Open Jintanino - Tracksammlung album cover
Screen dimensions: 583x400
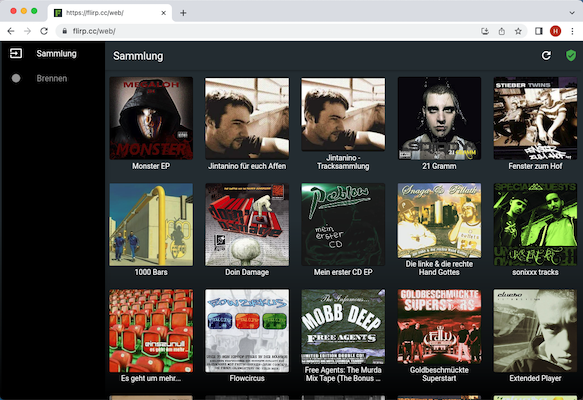tap(343, 114)
